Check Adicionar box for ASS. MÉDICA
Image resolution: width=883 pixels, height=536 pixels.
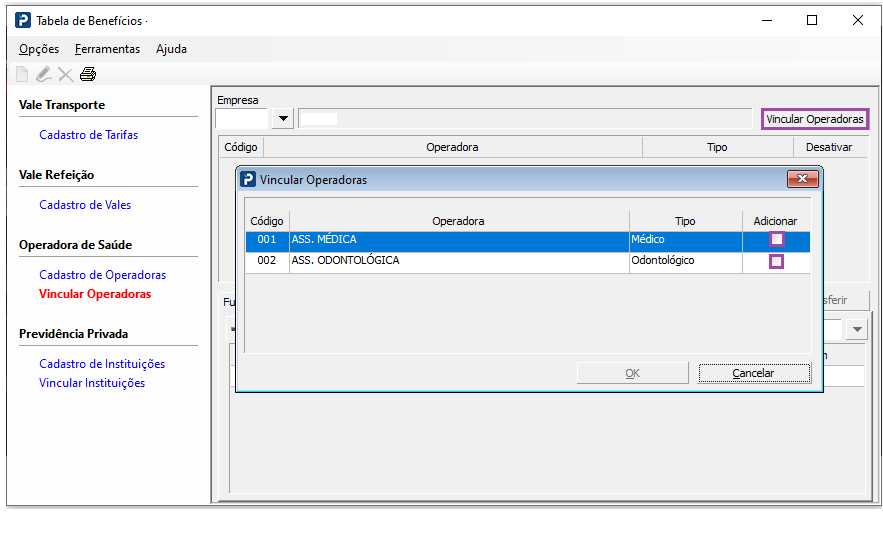[777, 239]
